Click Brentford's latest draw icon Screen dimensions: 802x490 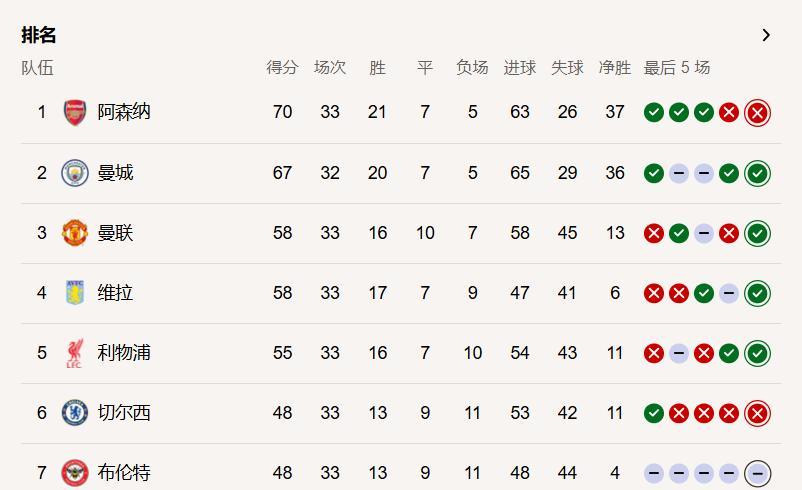[x=757, y=473]
